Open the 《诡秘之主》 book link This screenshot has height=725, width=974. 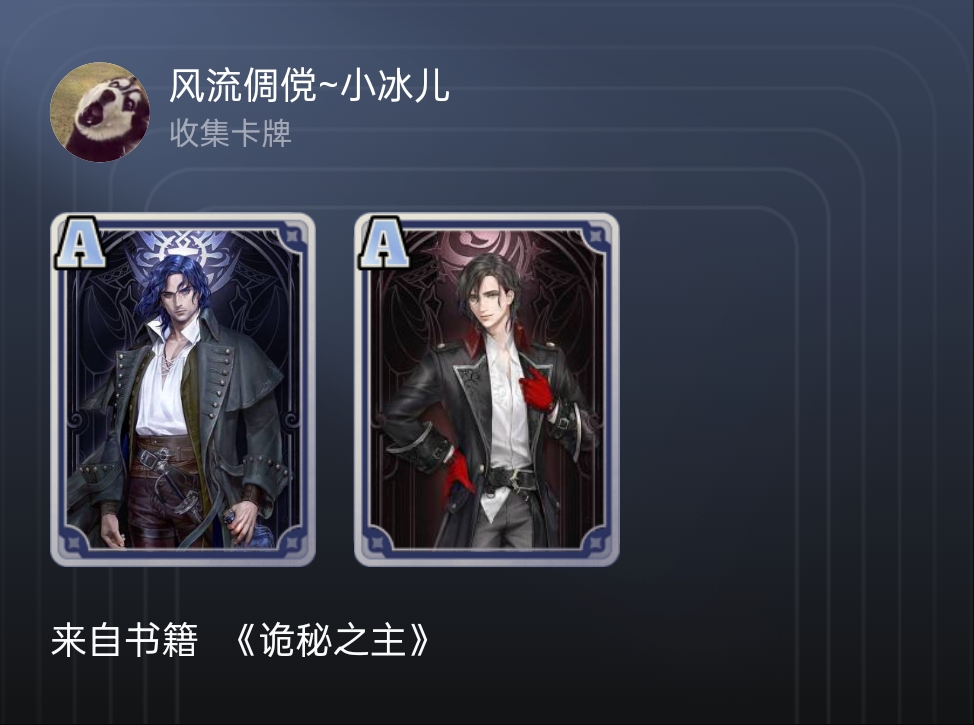pos(332,640)
